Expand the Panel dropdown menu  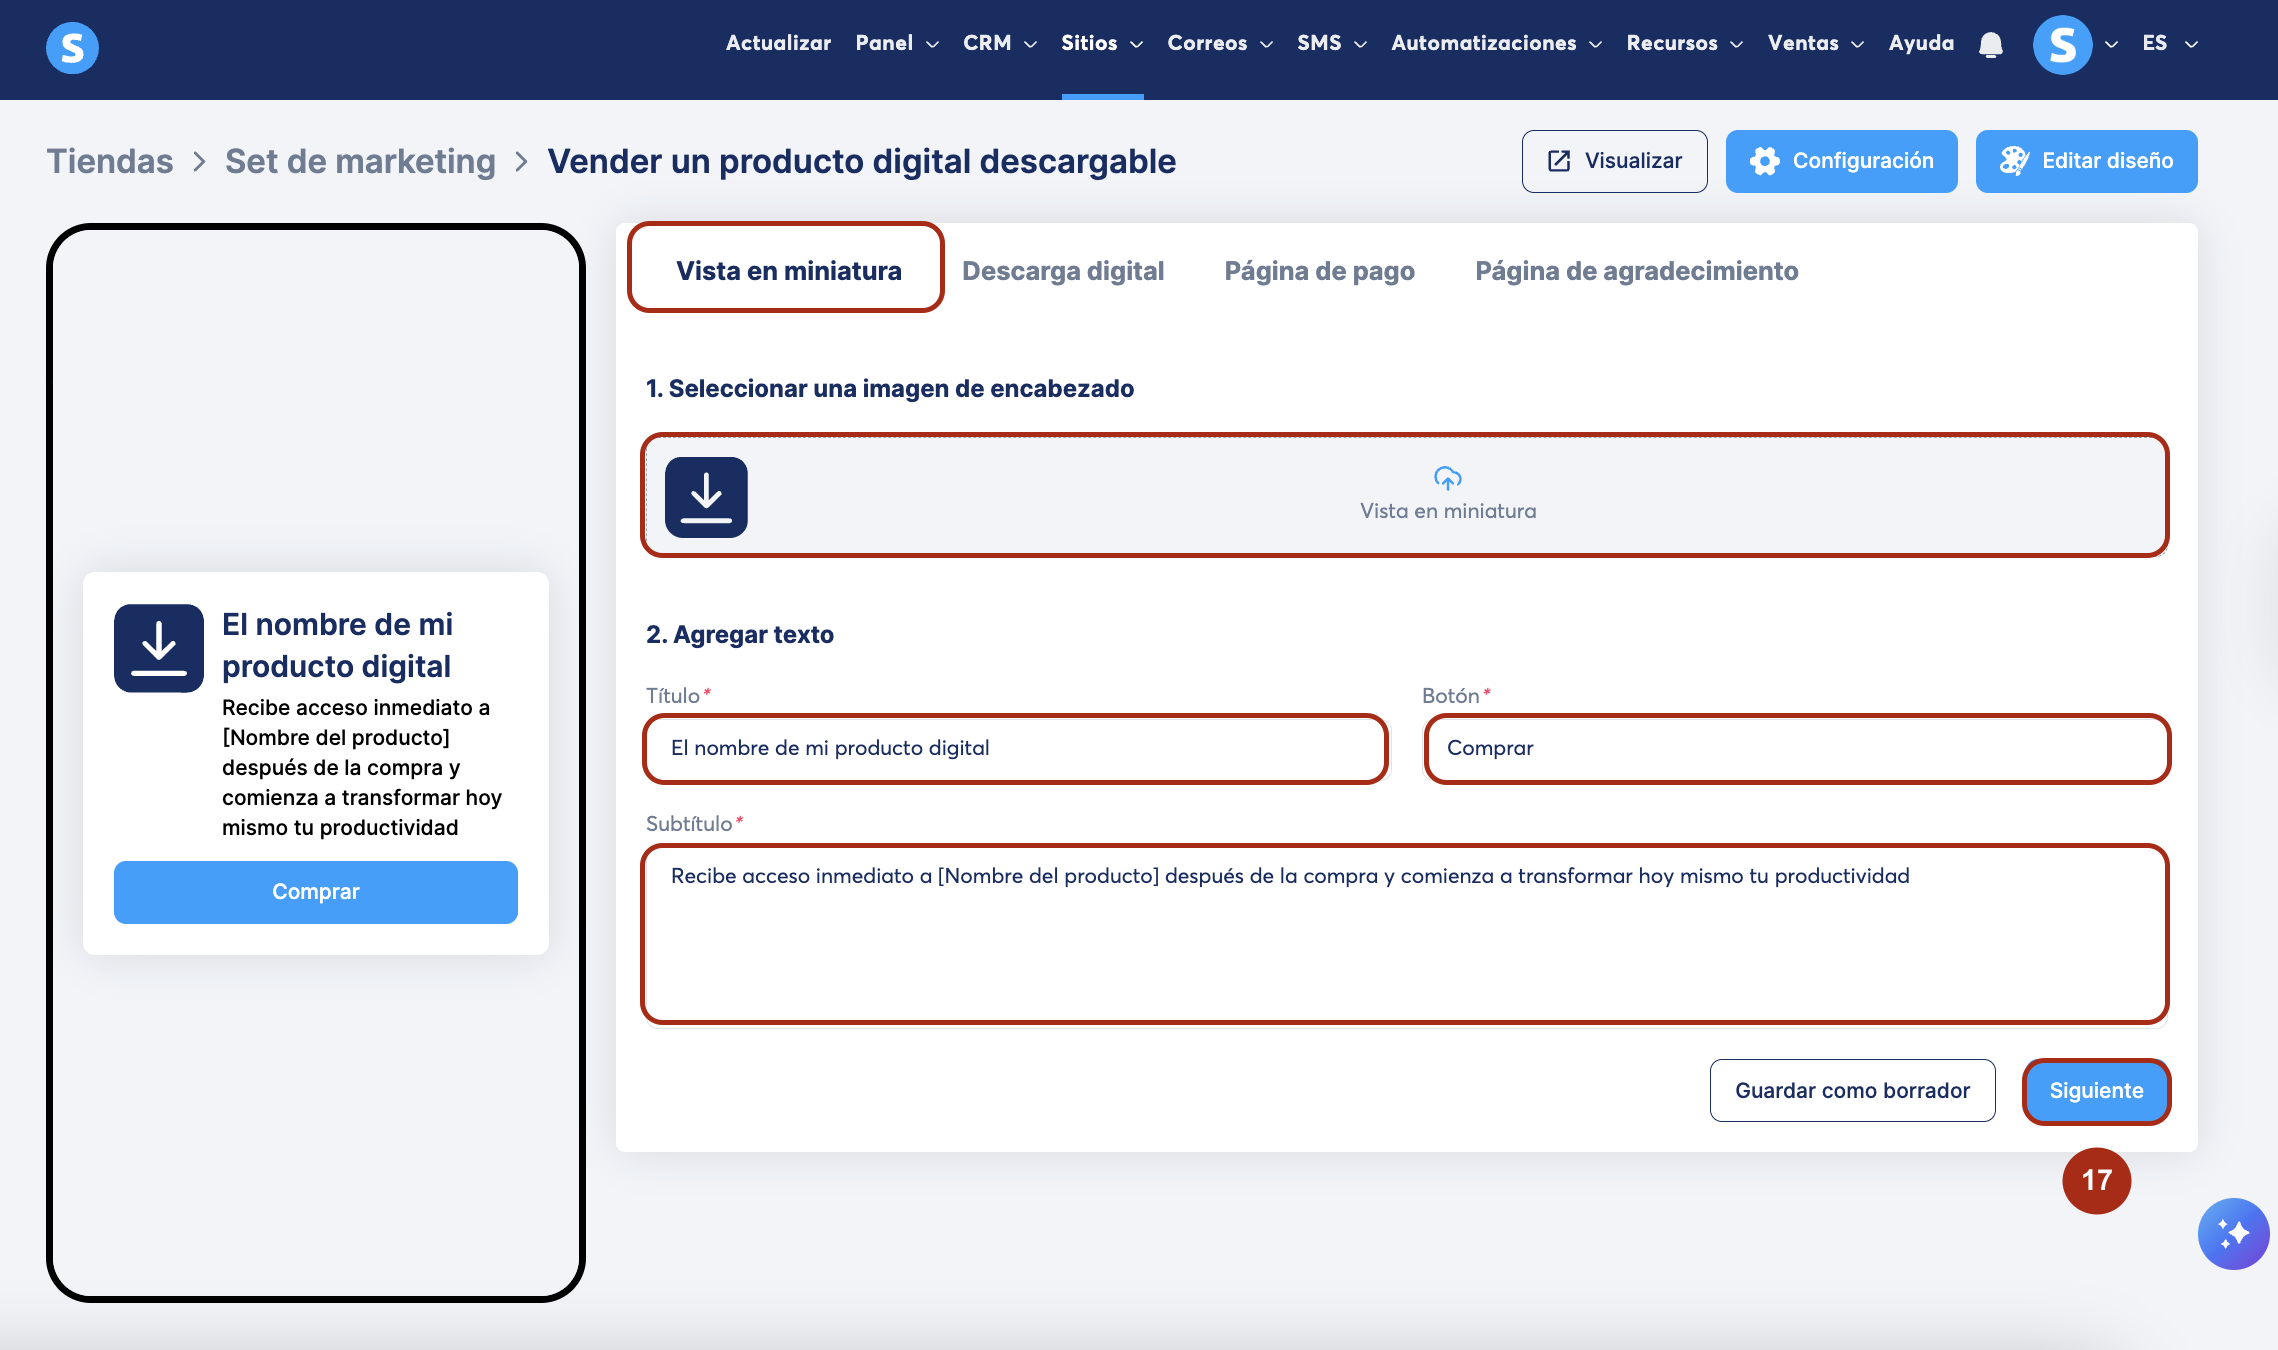click(896, 43)
